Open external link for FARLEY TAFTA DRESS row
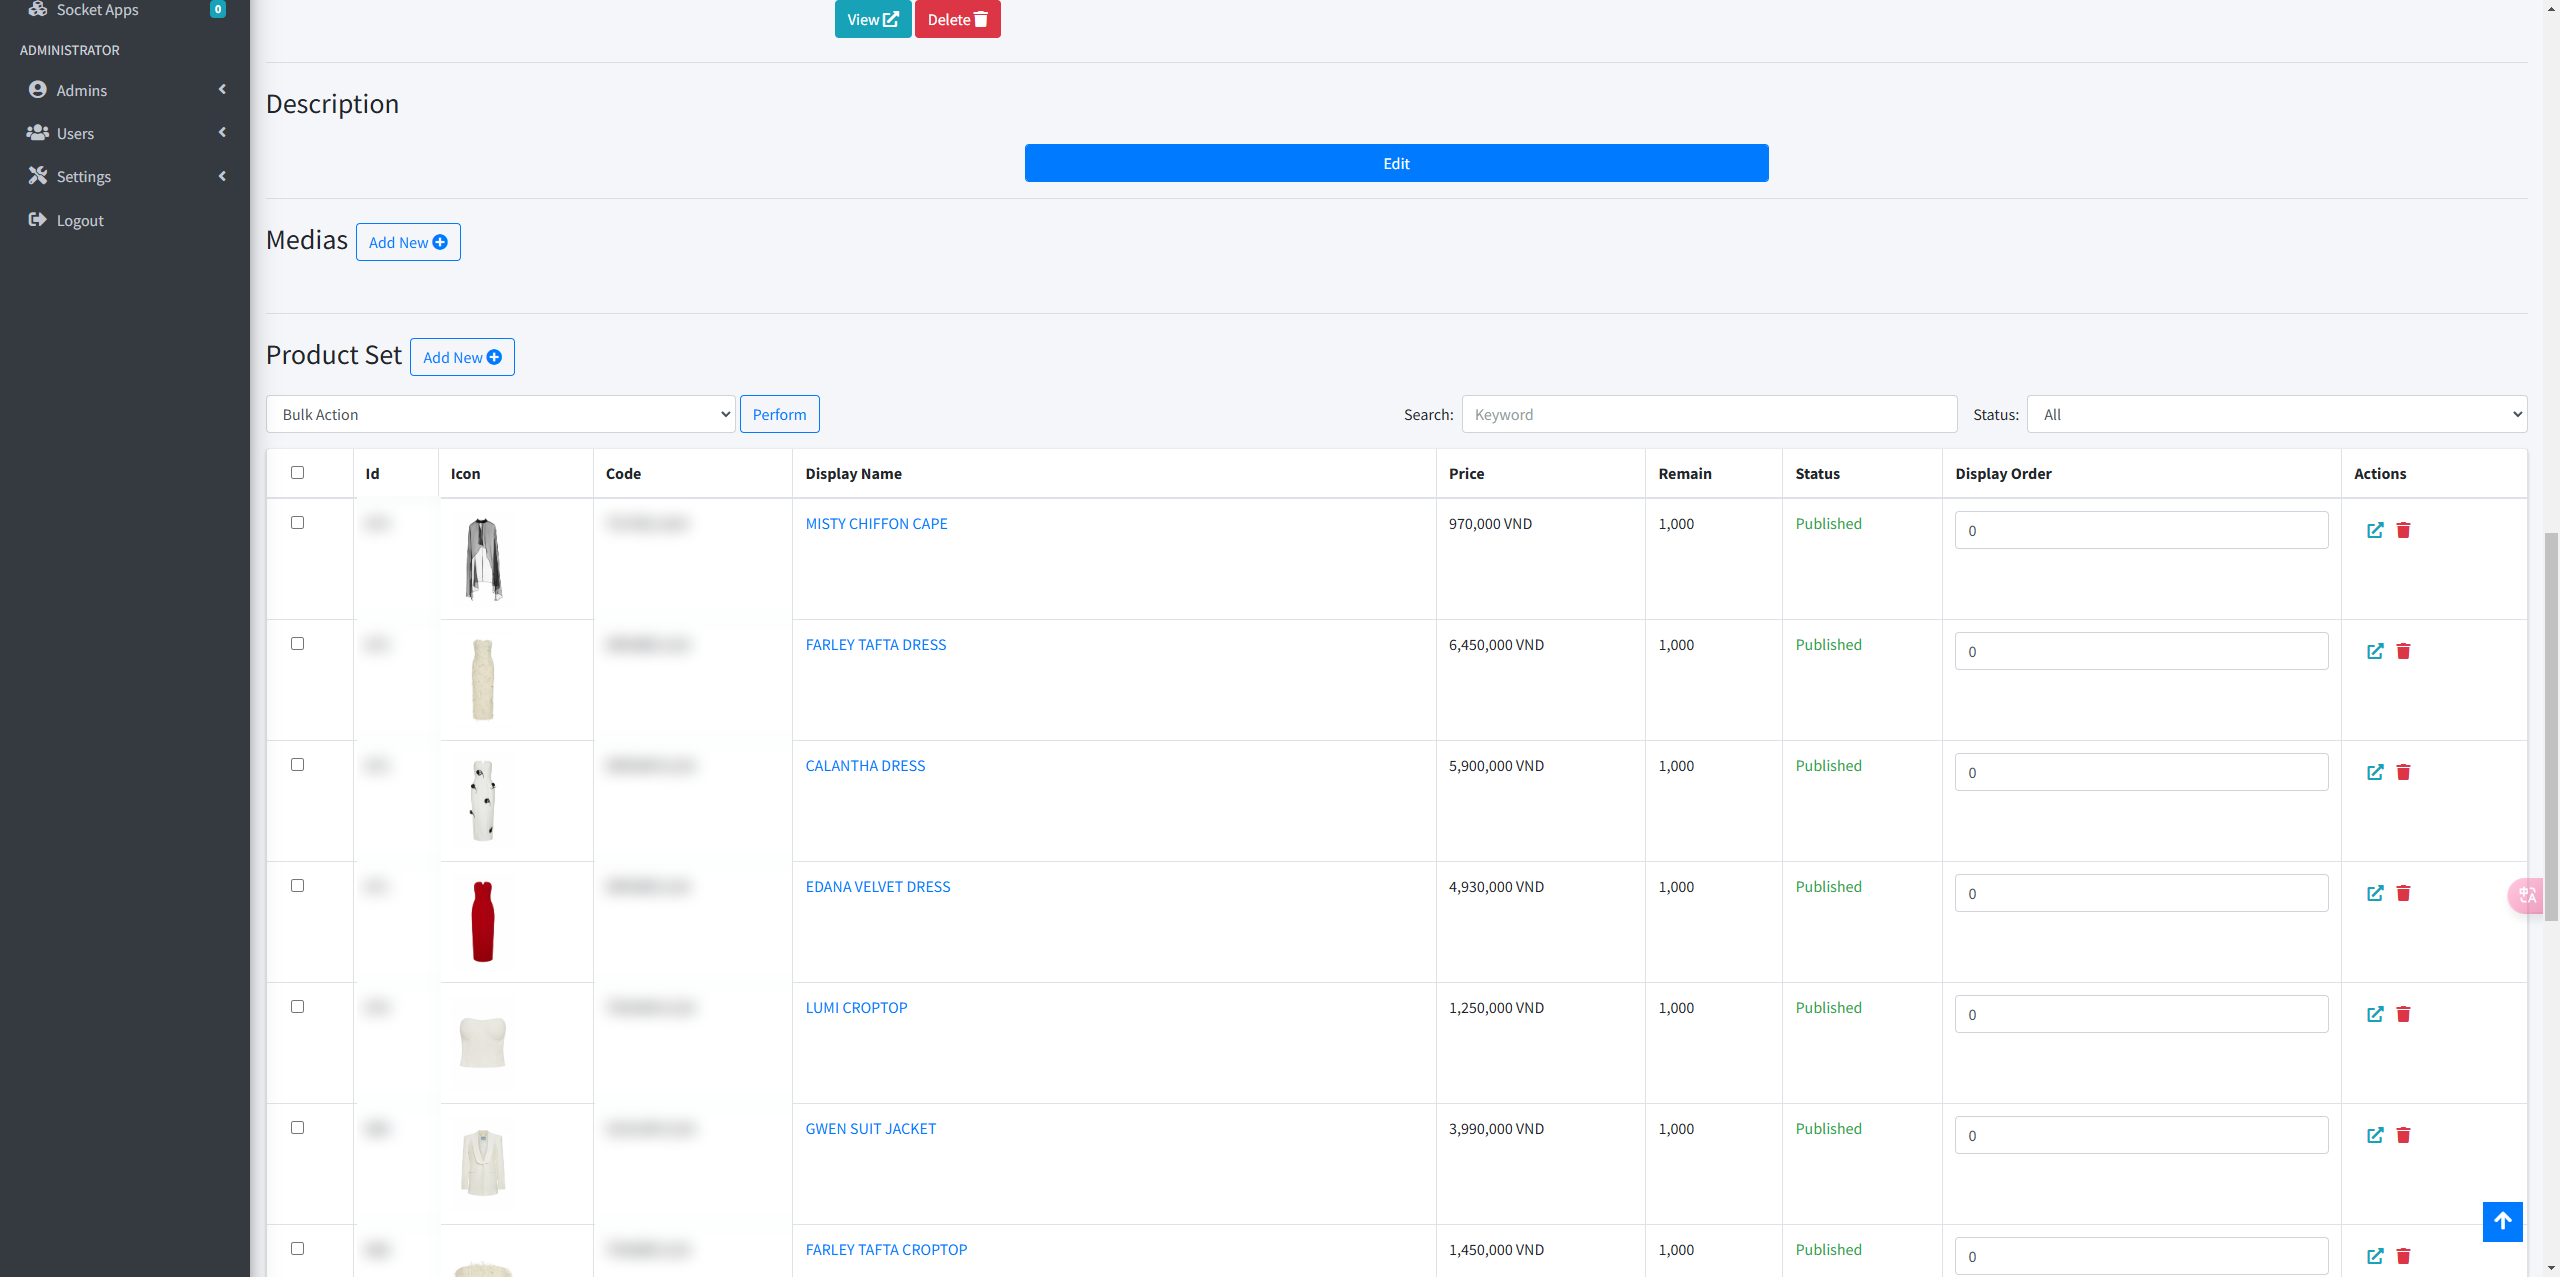Image resolution: width=2560 pixels, height=1277 pixels. 2375,651
